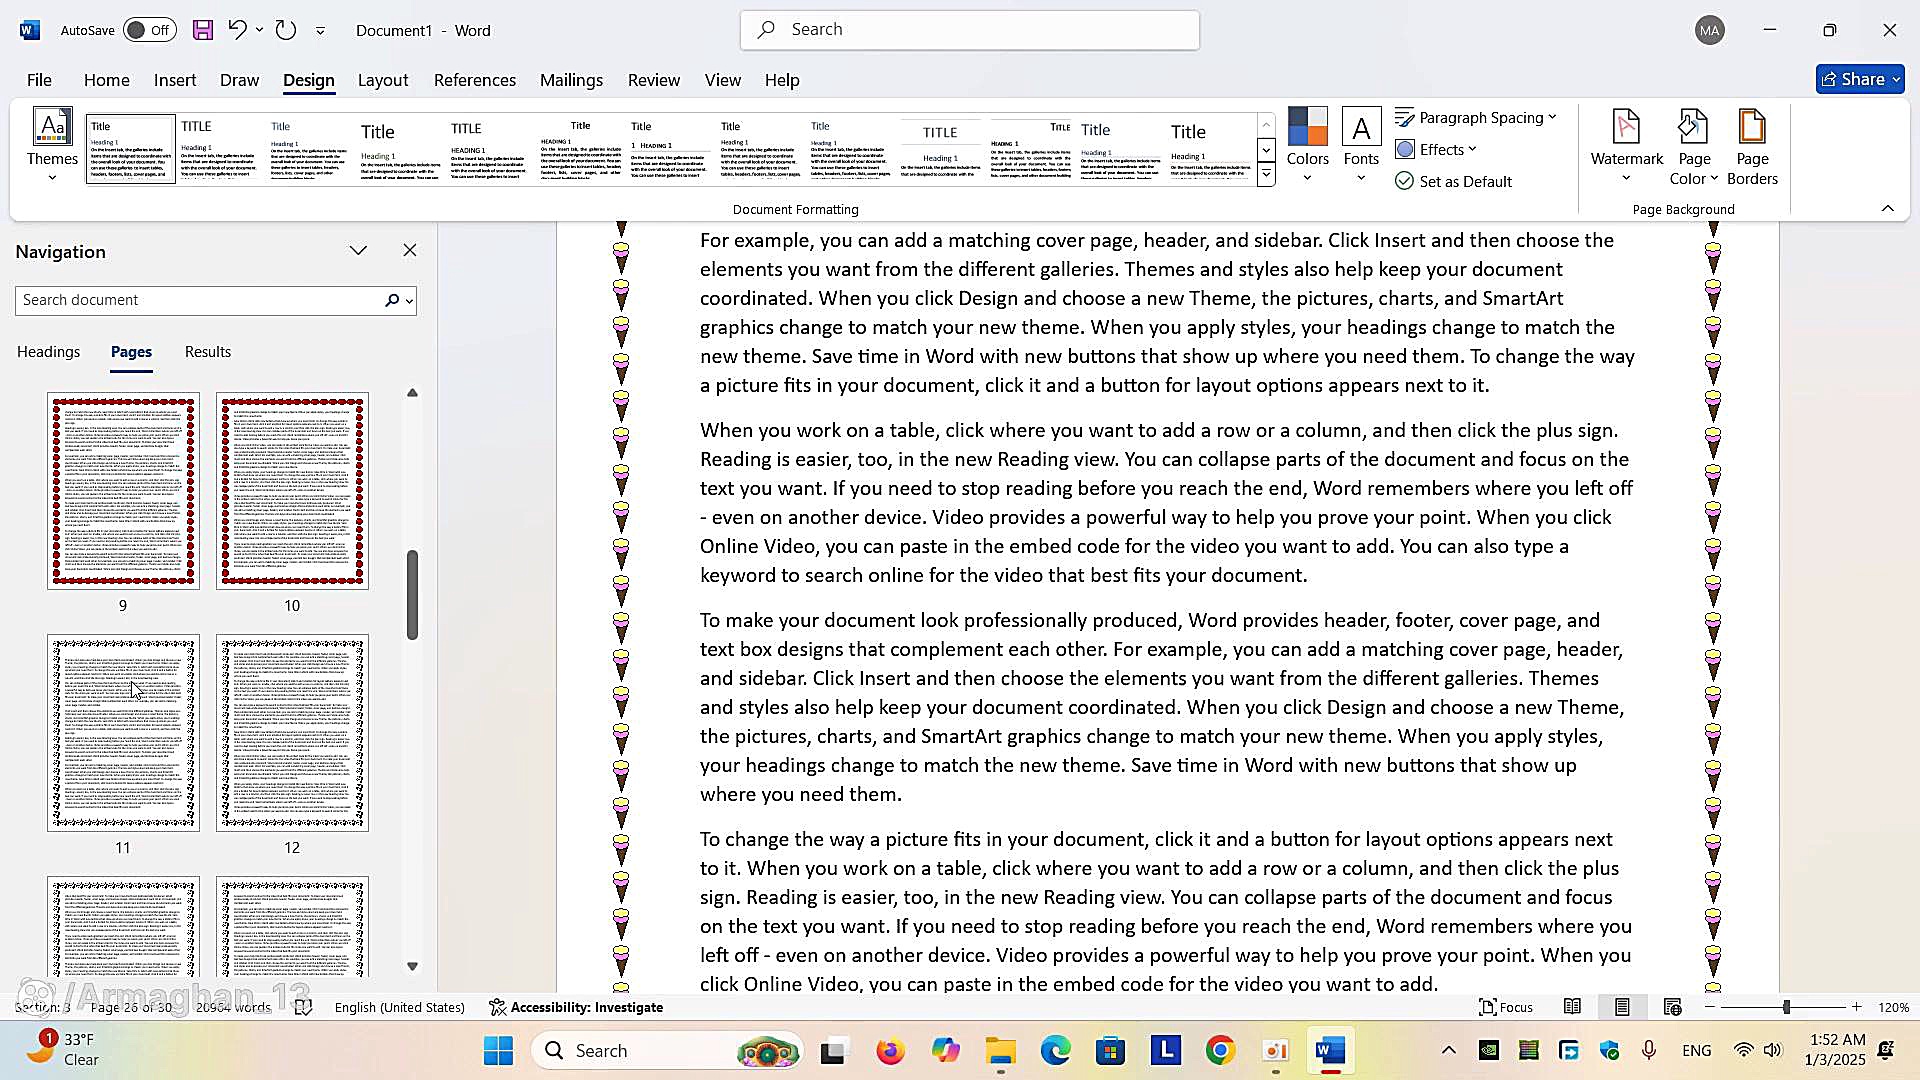Click the Save icon in title bar
Viewport: 1920px width, 1080px height.
point(203,30)
